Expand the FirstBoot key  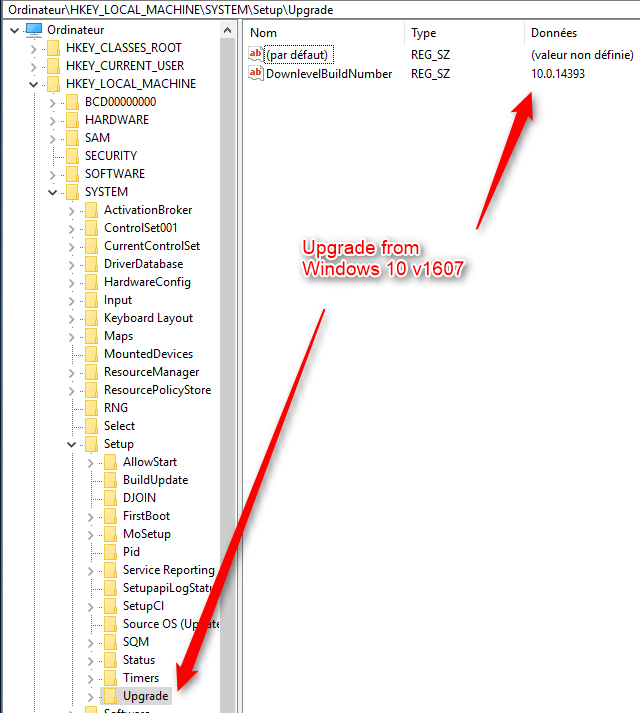tap(91, 517)
